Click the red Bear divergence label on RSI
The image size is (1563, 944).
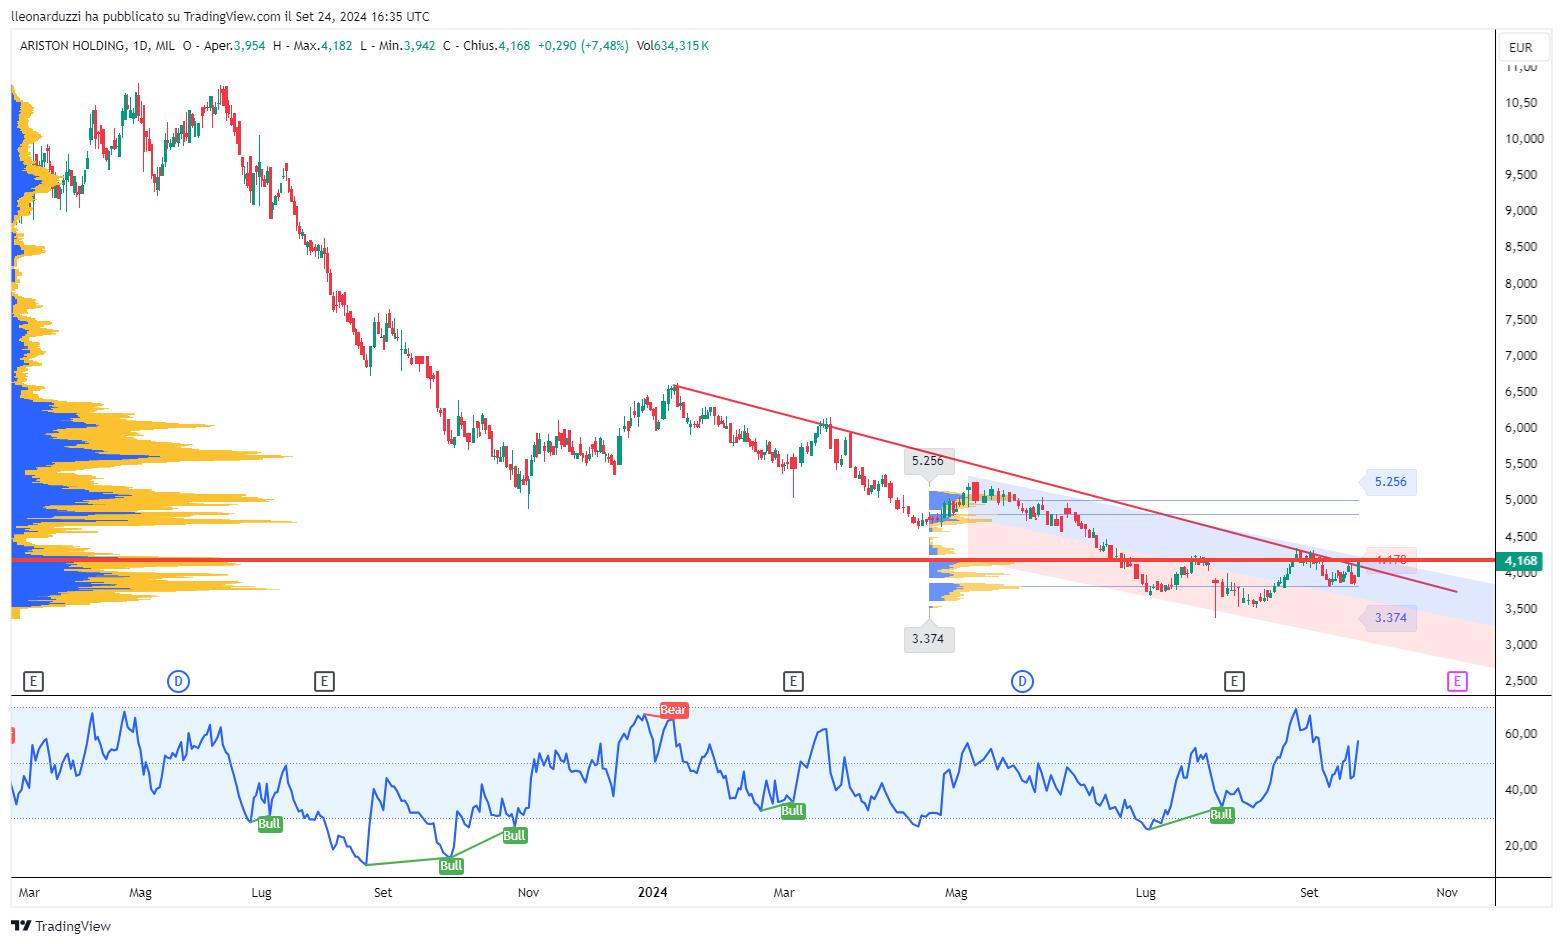[x=673, y=710]
